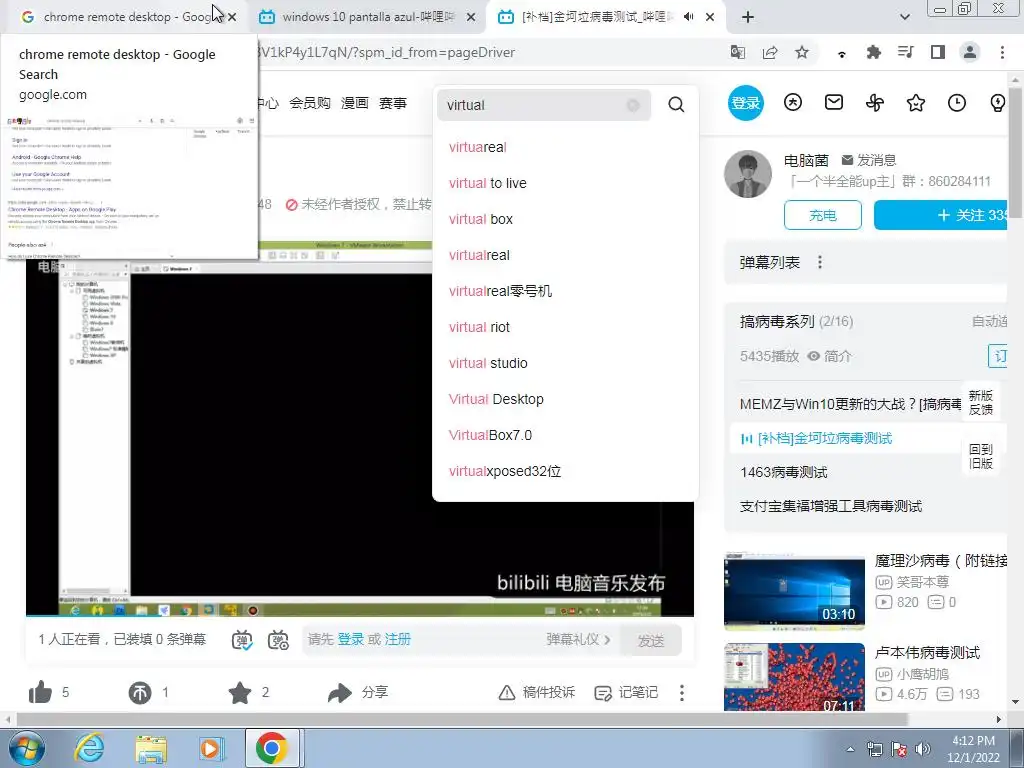Click the translate page icon in address bar
Screen dimensions: 1024x768
point(738,52)
